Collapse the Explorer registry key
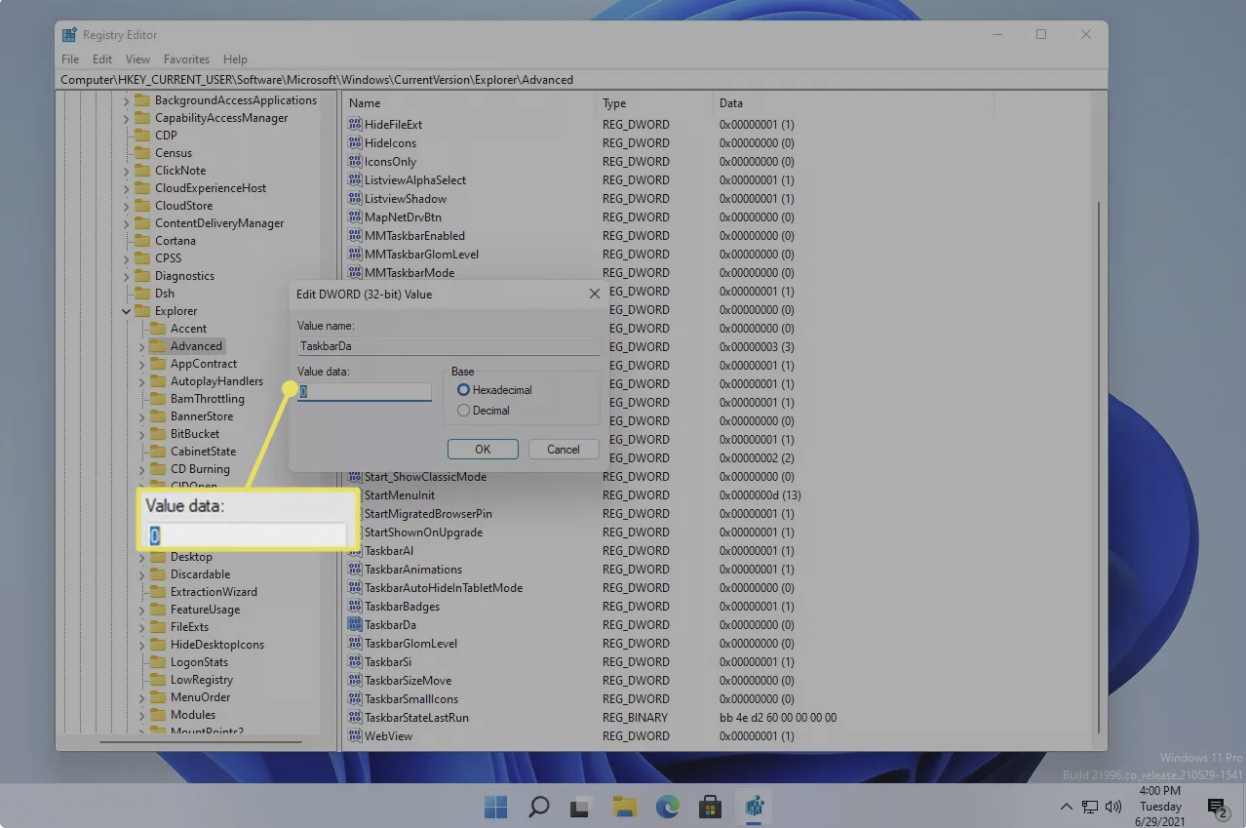 tap(127, 311)
